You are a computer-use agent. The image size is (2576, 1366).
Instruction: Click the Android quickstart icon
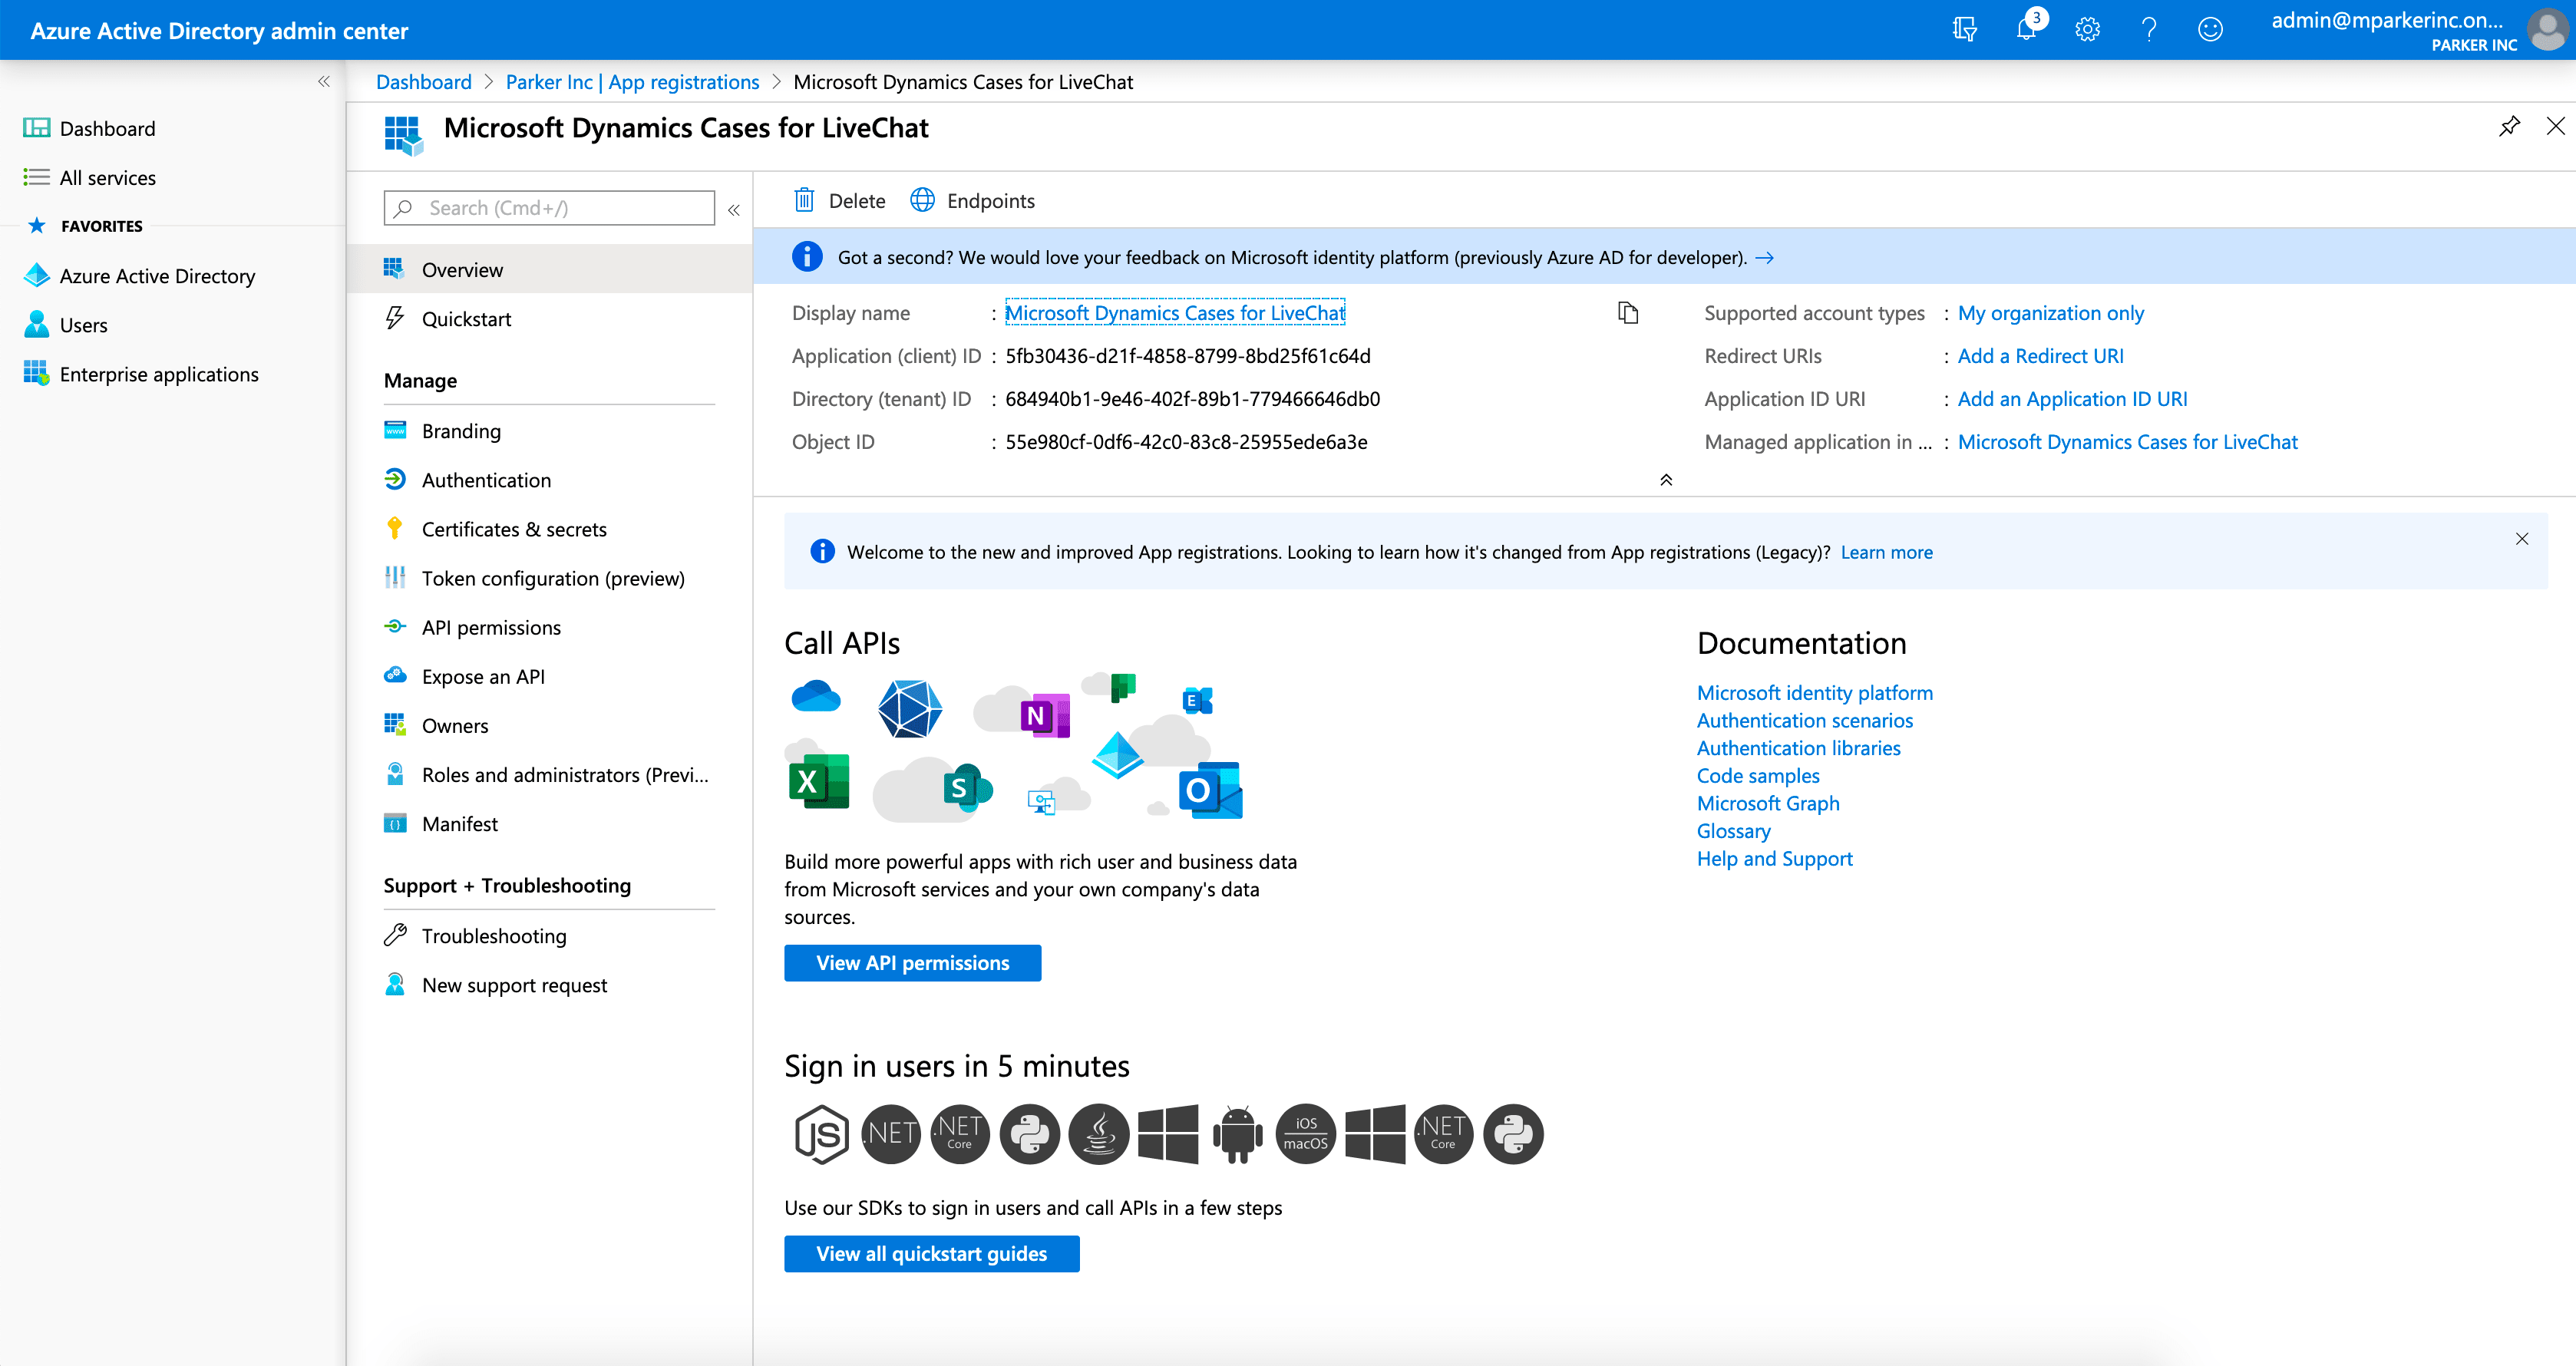tap(1237, 1134)
